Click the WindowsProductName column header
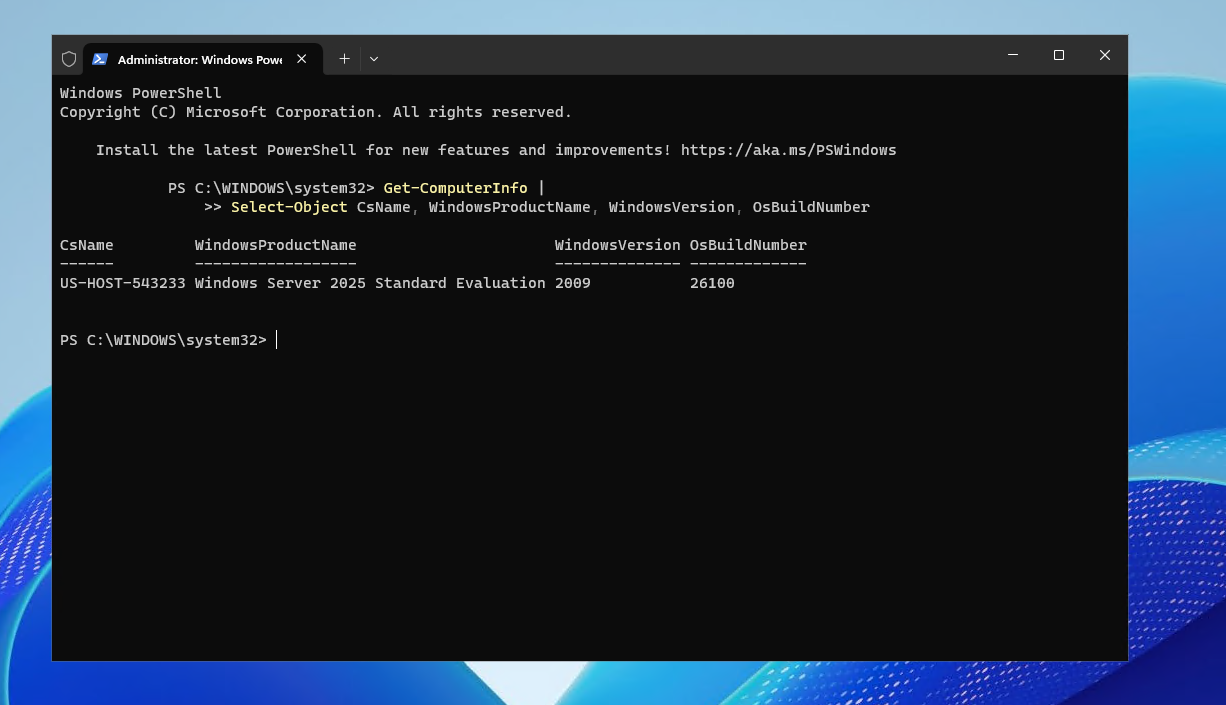This screenshot has width=1226, height=705. 276,245
